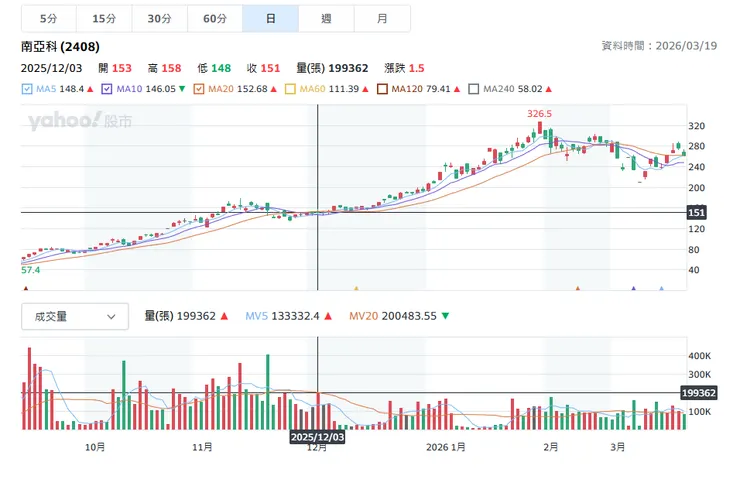Click the 南亞科 (2408) stock title
This screenshot has height=479, width=740.
(60, 47)
